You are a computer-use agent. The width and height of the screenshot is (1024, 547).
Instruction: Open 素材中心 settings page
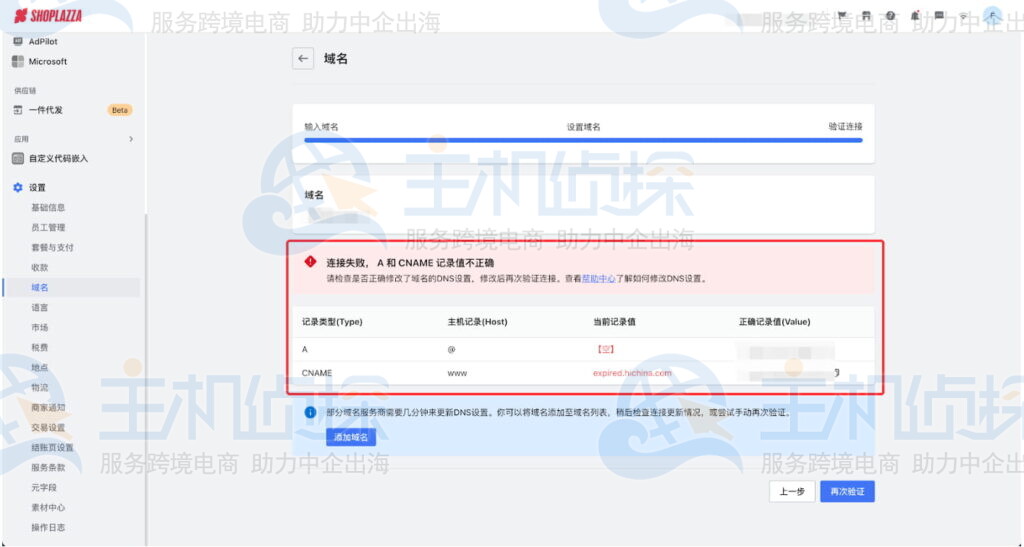click(x=48, y=507)
